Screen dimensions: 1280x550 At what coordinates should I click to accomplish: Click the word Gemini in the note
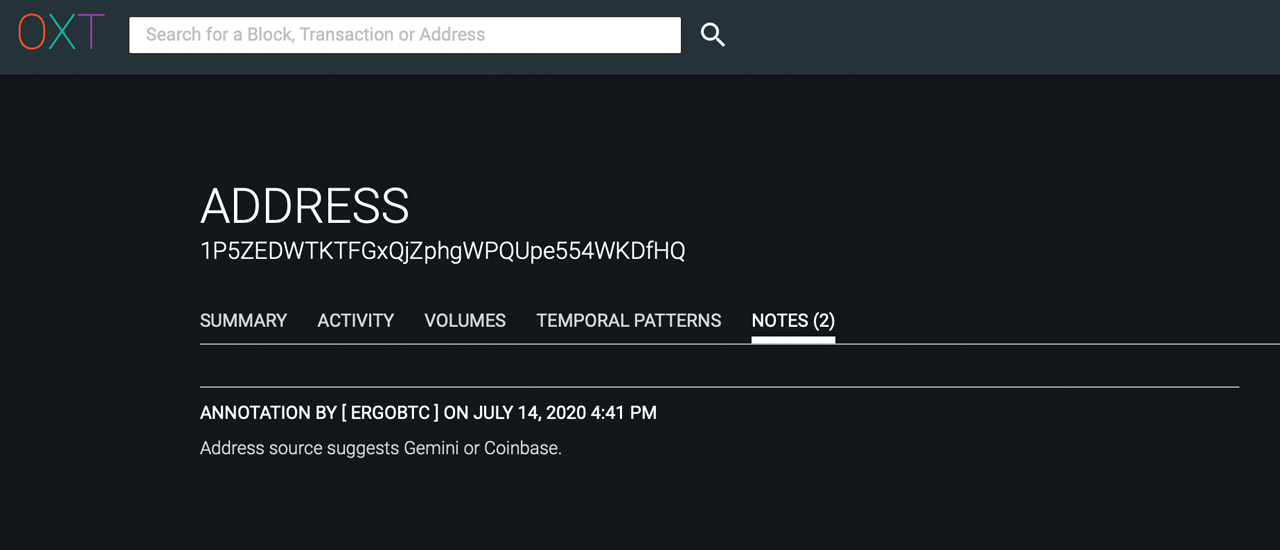click(x=431, y=448)
